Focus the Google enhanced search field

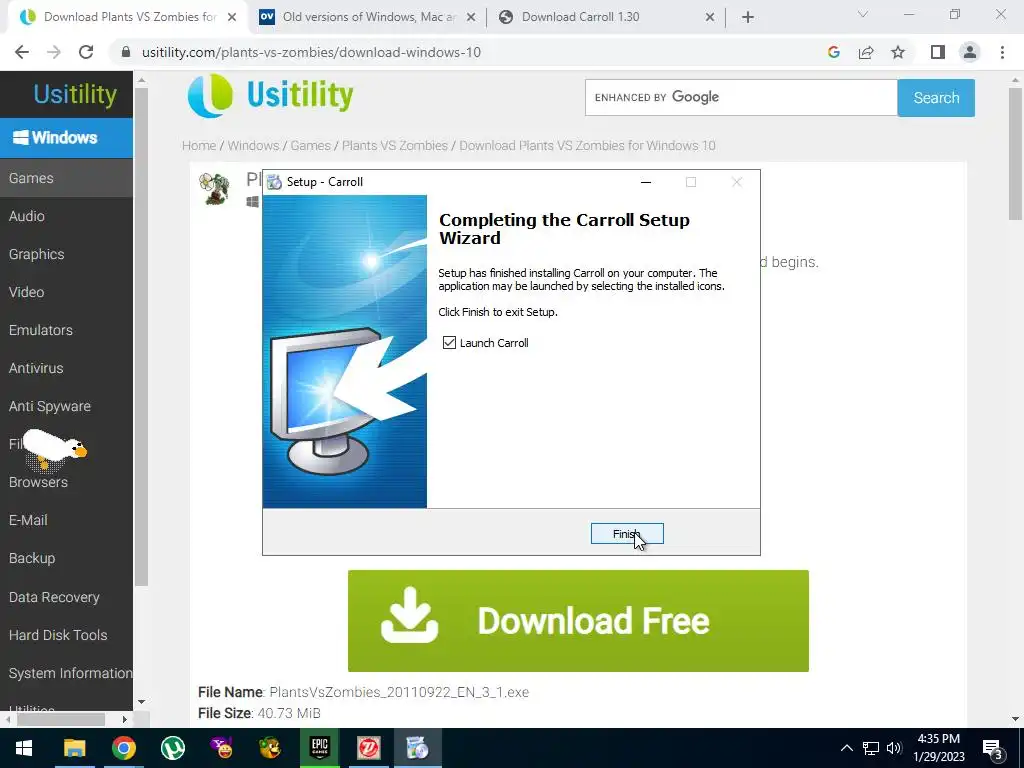point(741,98)
